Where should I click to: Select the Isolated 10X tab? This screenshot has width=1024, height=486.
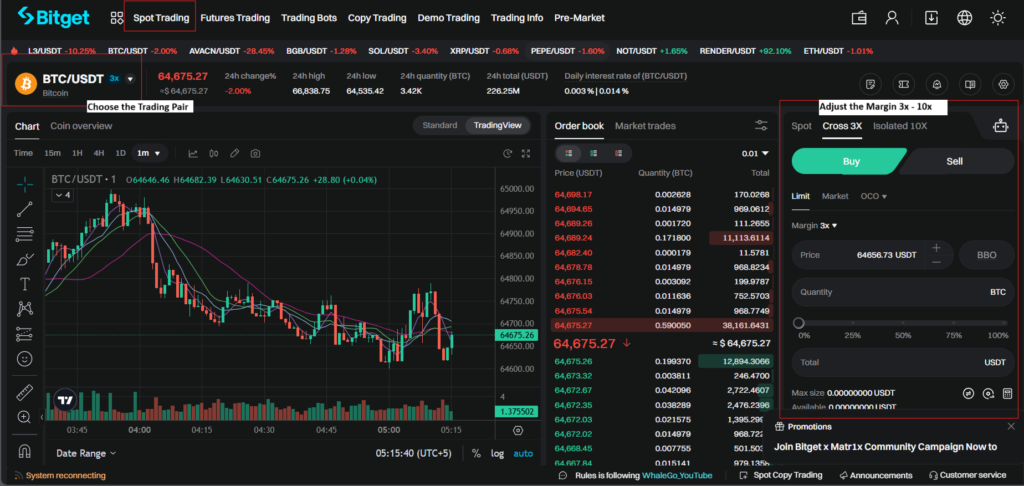(x=899, y=125)
